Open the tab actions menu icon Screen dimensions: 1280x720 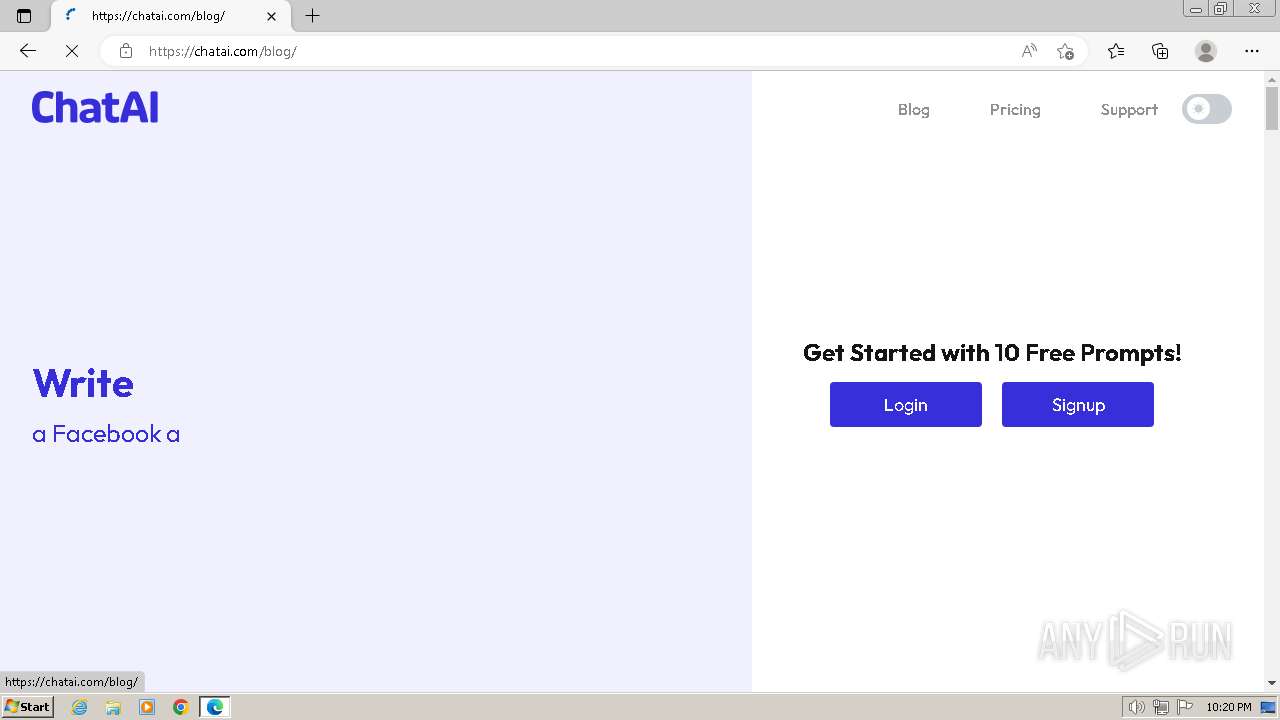pos(24,16)
